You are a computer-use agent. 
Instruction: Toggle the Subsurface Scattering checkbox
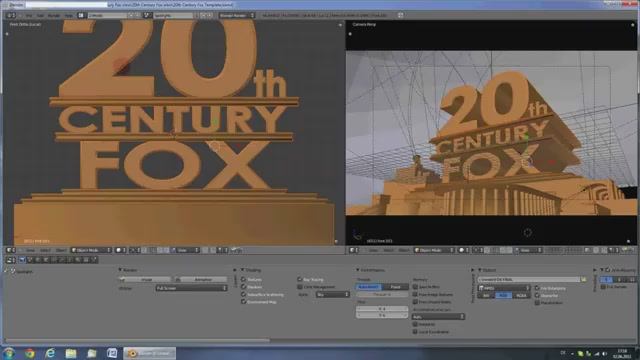(x=244, y=294)
